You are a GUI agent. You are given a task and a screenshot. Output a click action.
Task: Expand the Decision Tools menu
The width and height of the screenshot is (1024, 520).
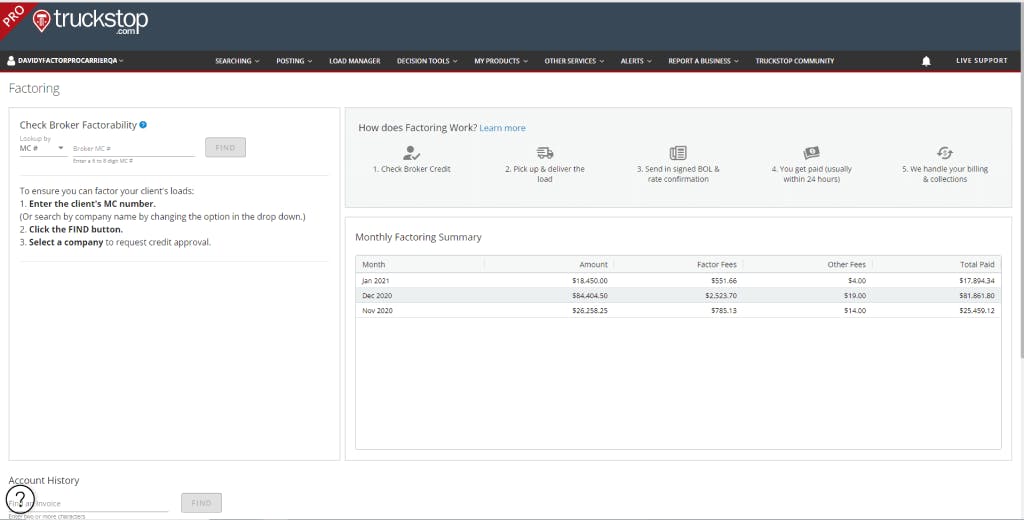(427, 61)
